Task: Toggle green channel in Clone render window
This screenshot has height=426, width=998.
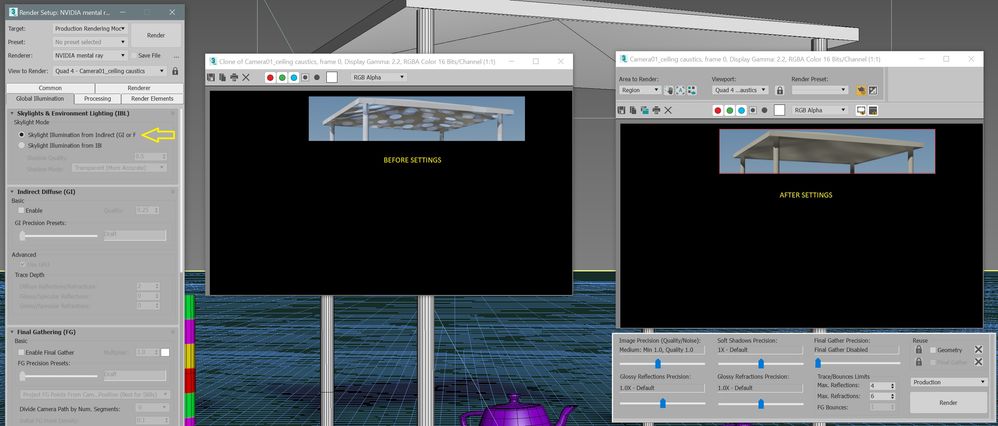Action: pyautogui.click(x=282, y=77)
